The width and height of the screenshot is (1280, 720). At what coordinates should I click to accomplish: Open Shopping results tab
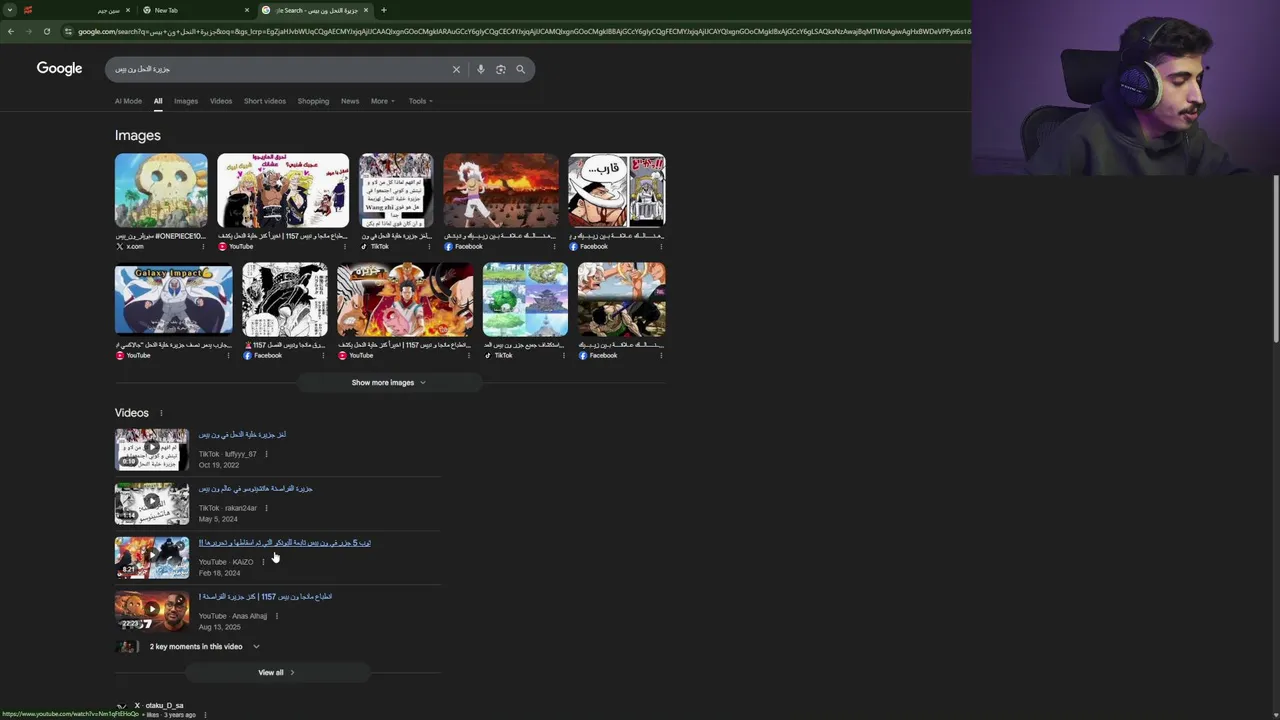pos(313,101)
